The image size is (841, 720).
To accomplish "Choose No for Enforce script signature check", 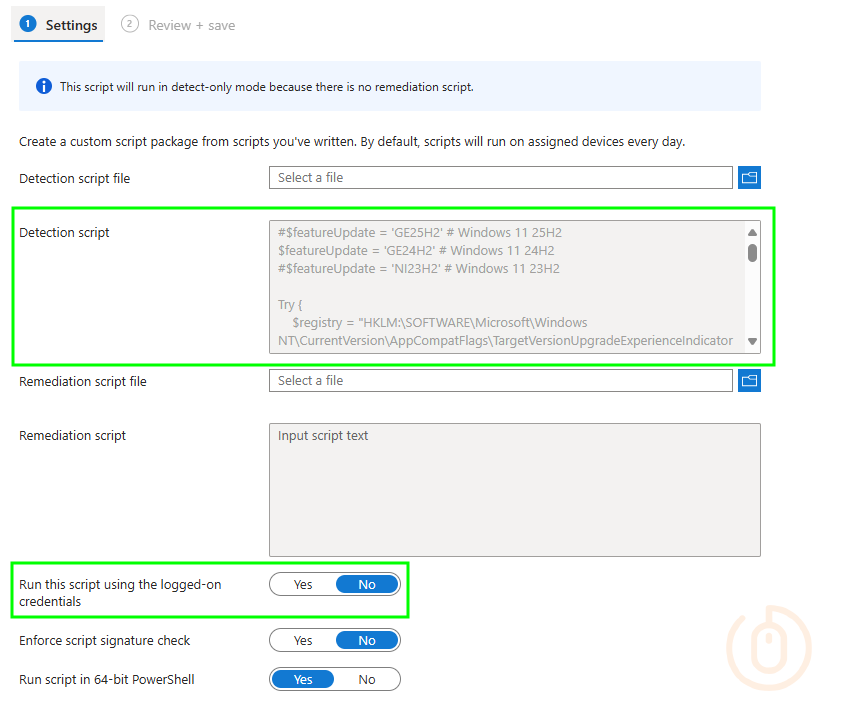I will 366,641.
